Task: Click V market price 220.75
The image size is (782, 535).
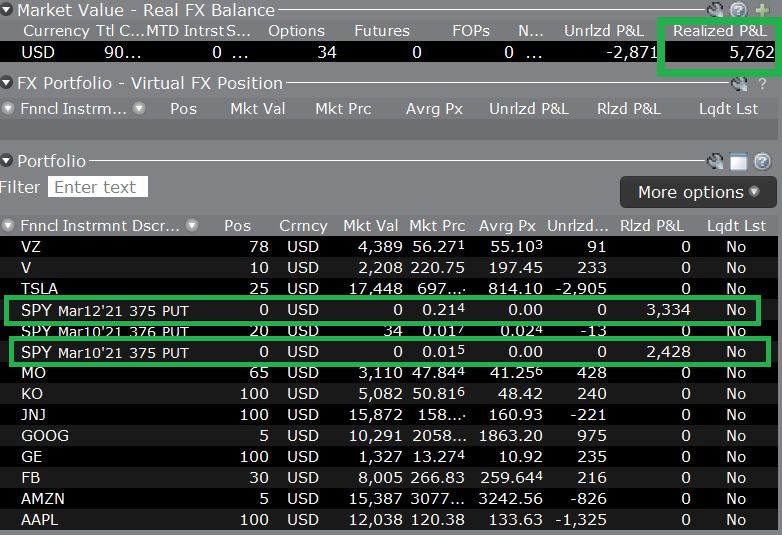Action: (x=437, y=268)
